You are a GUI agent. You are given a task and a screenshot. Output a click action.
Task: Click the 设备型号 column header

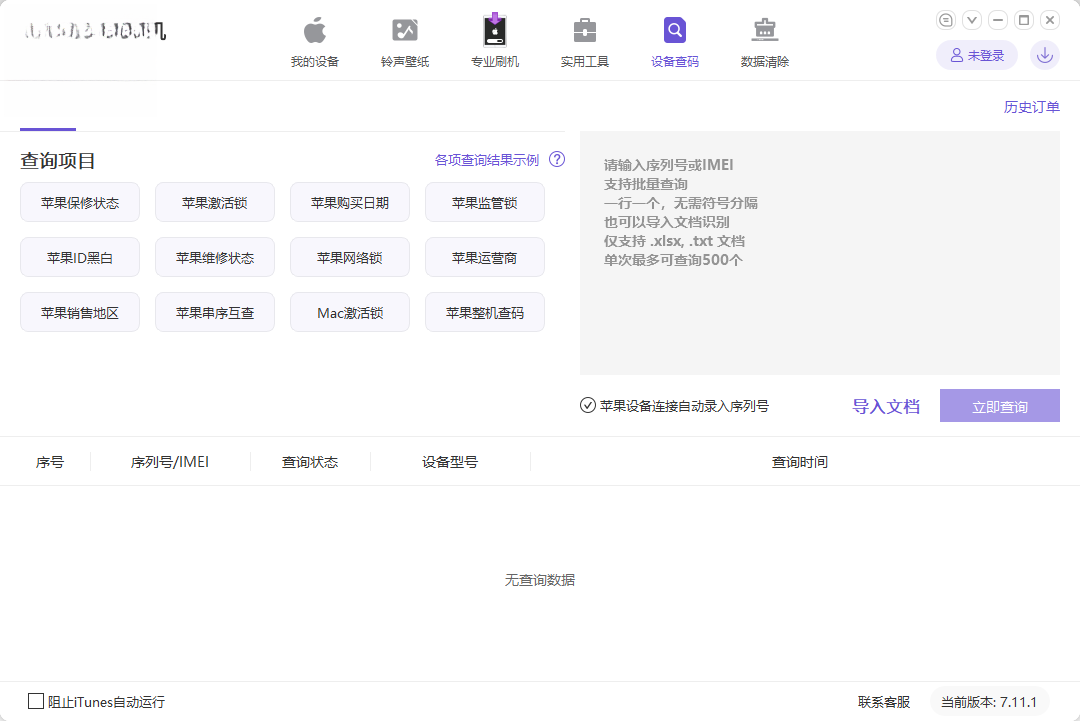(x=450, y=462)
